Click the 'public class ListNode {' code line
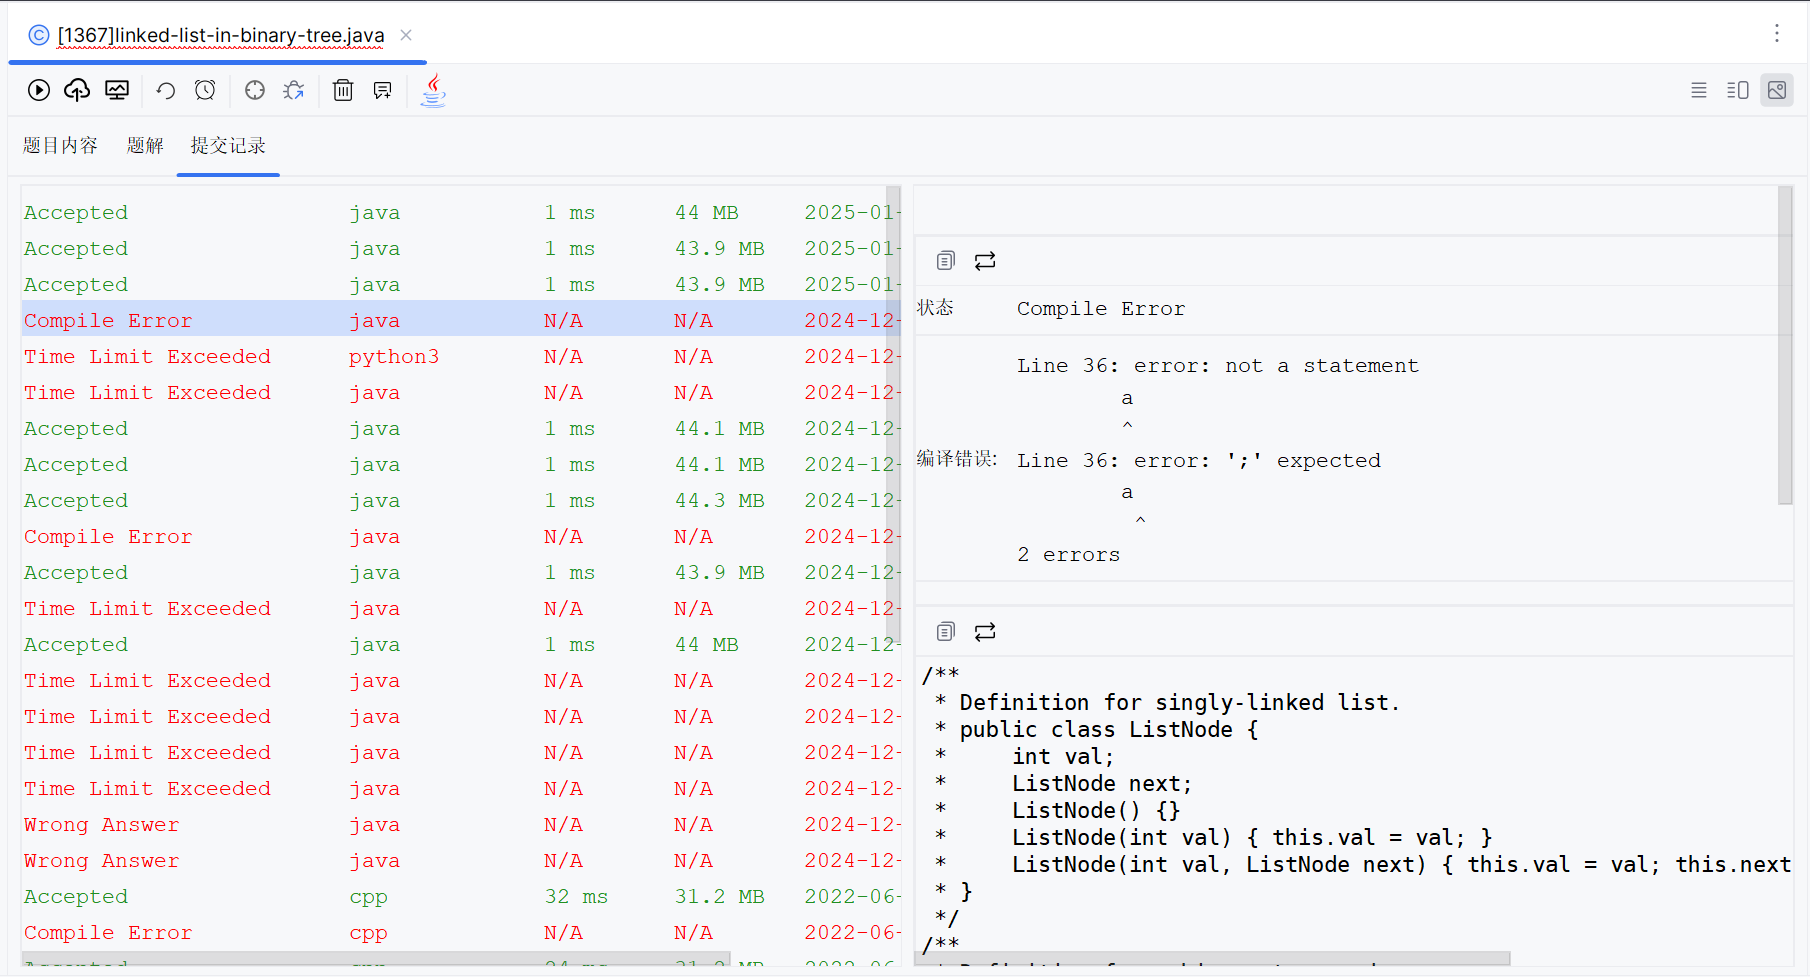This screenshot has height=977, width=1810. point(1109,730)
